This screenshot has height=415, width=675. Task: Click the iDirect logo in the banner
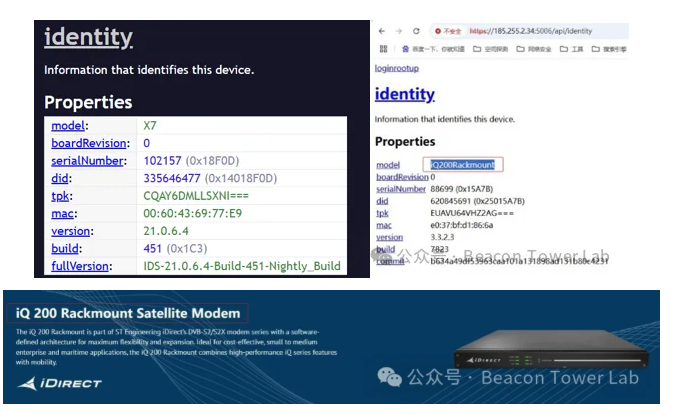coord(59,383)
